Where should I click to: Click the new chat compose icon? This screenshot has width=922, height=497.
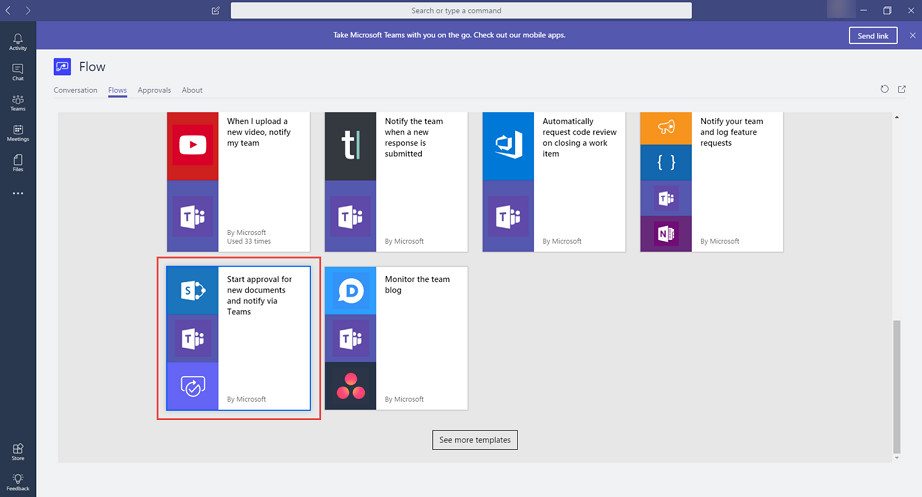coord(216,10)
